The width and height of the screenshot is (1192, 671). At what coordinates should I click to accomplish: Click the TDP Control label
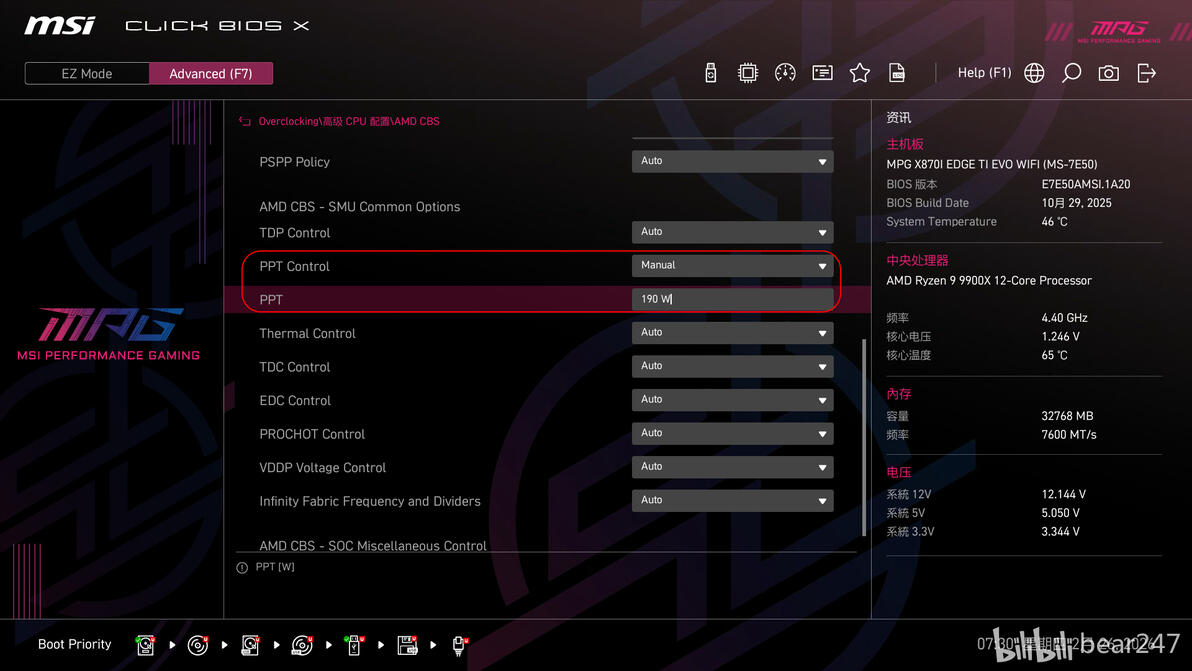point(294,233)
